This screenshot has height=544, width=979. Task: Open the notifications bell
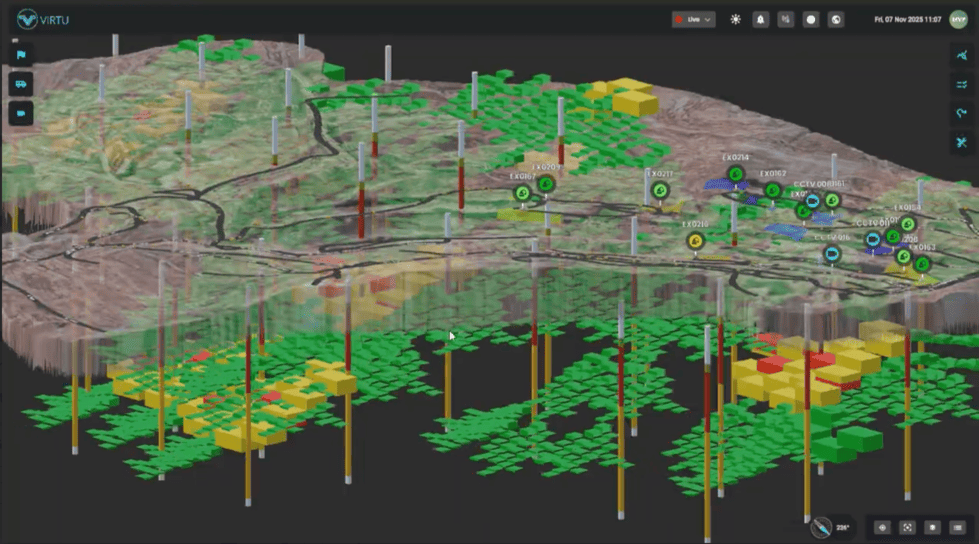(761, 19)
